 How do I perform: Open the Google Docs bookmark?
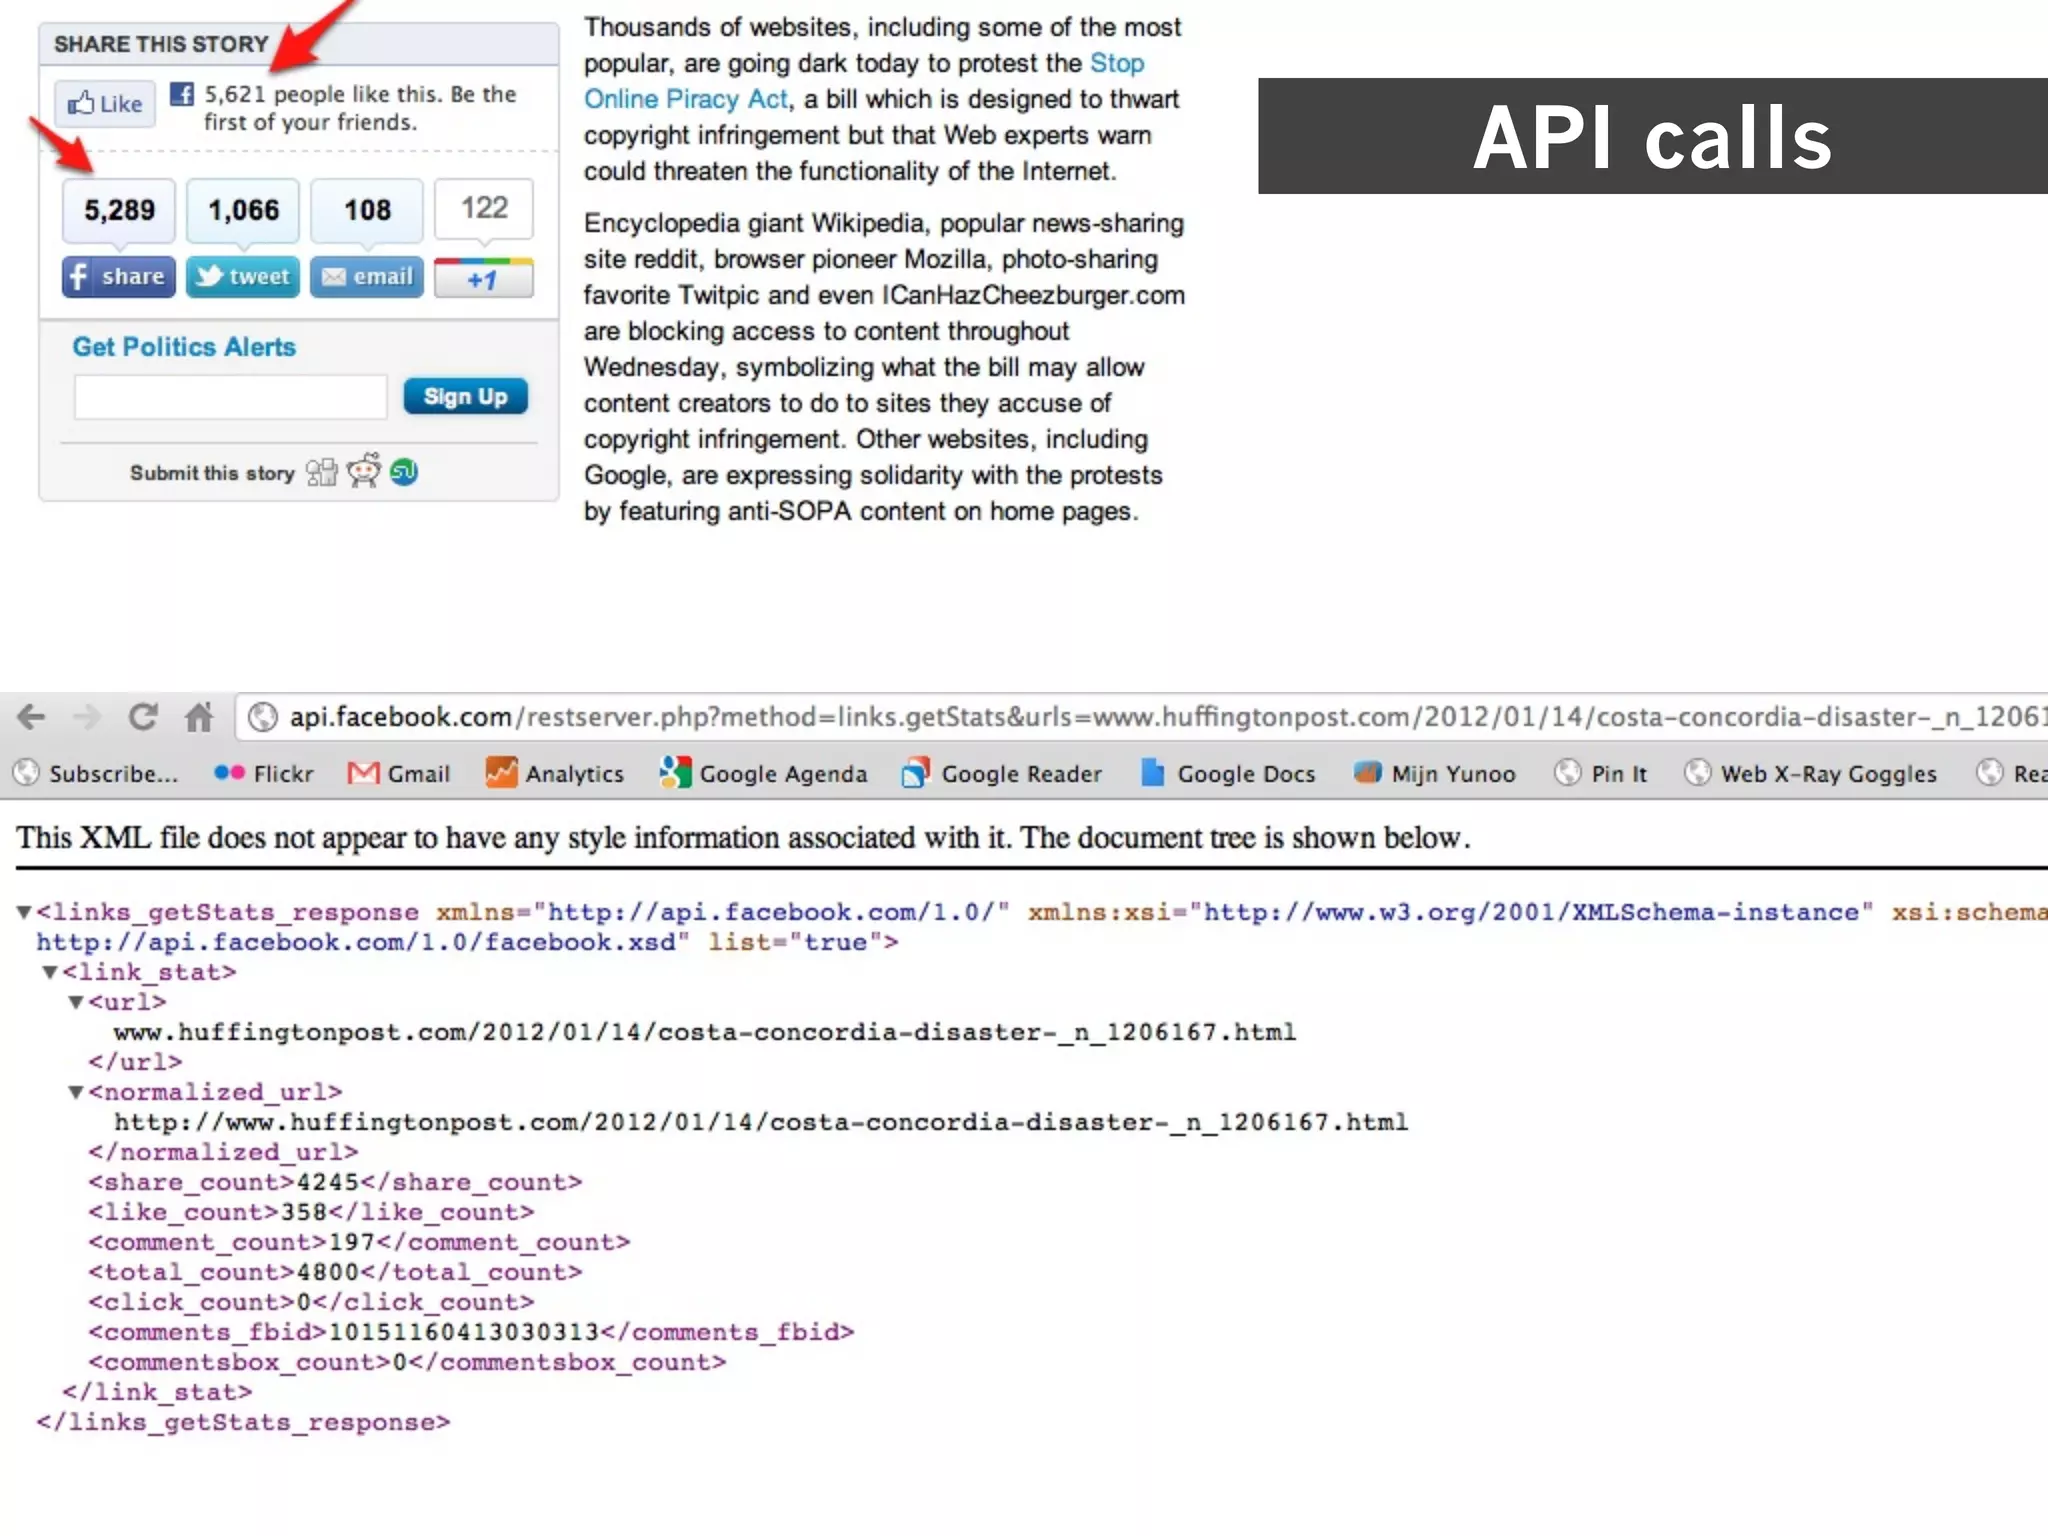[x=1228, y=773]
